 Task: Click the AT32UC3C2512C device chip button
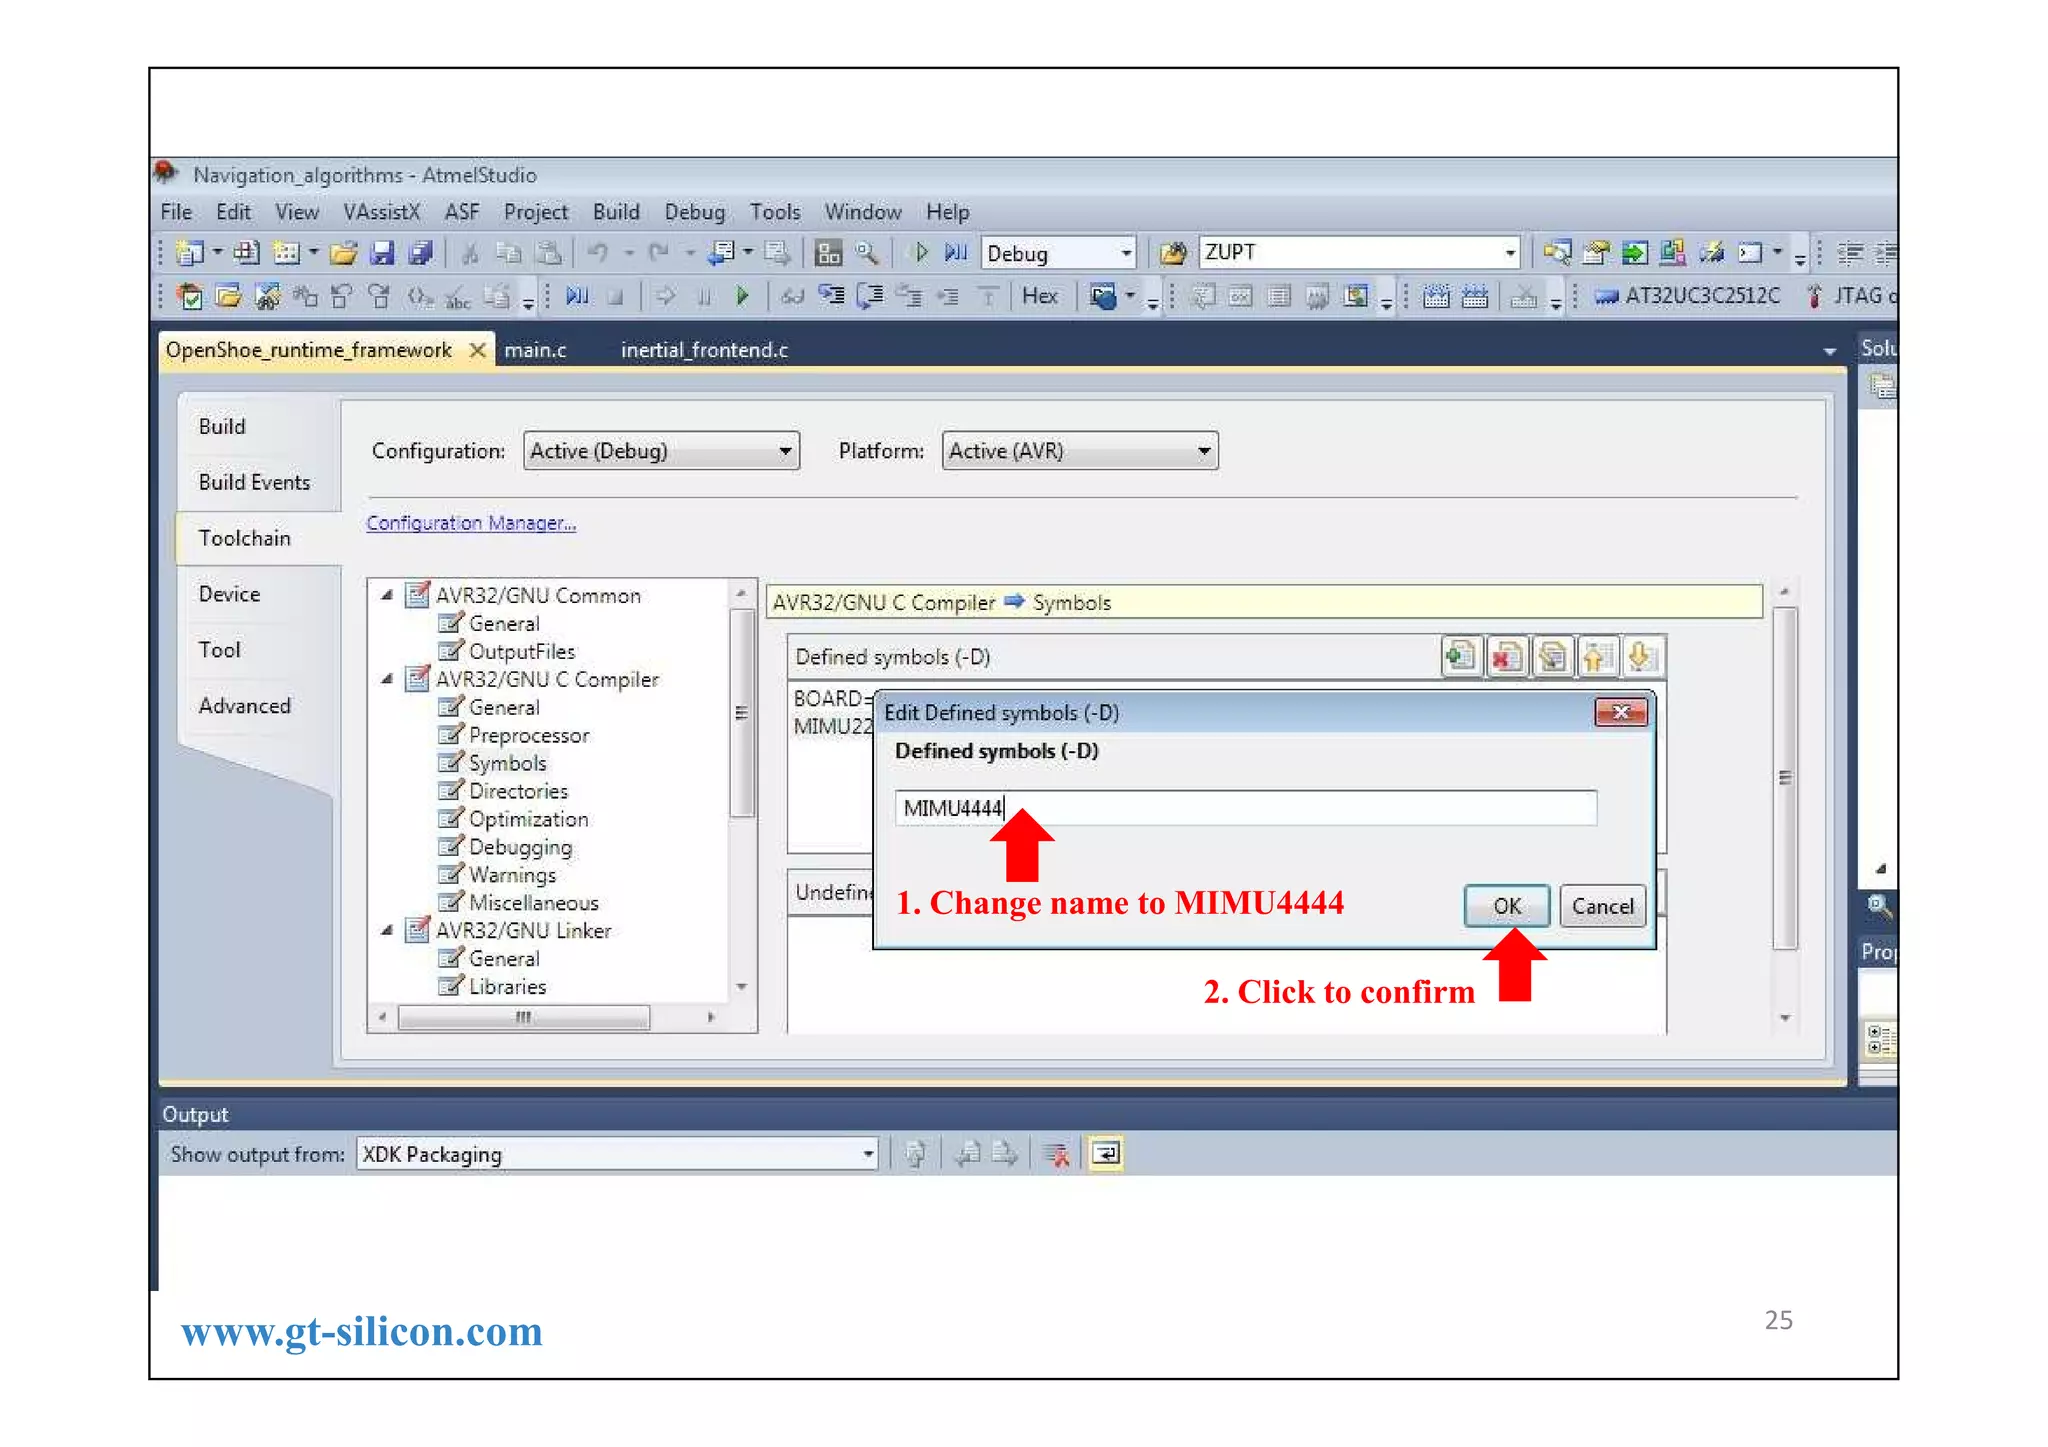1687,296
